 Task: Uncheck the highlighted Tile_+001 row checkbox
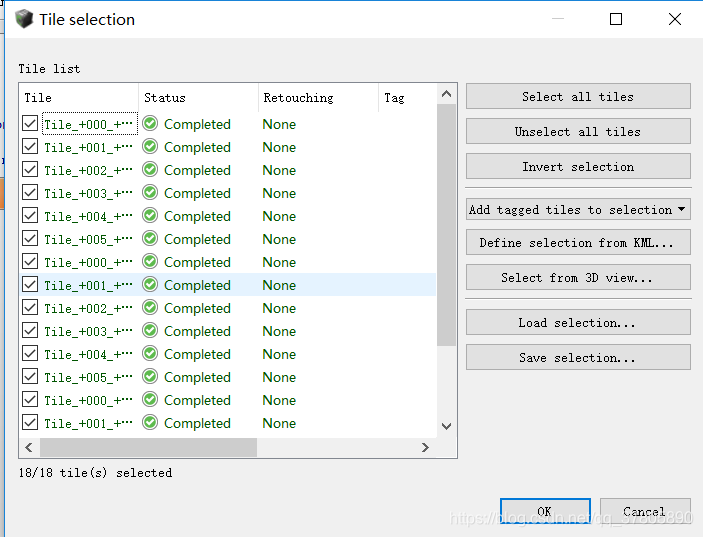[30, 284]
